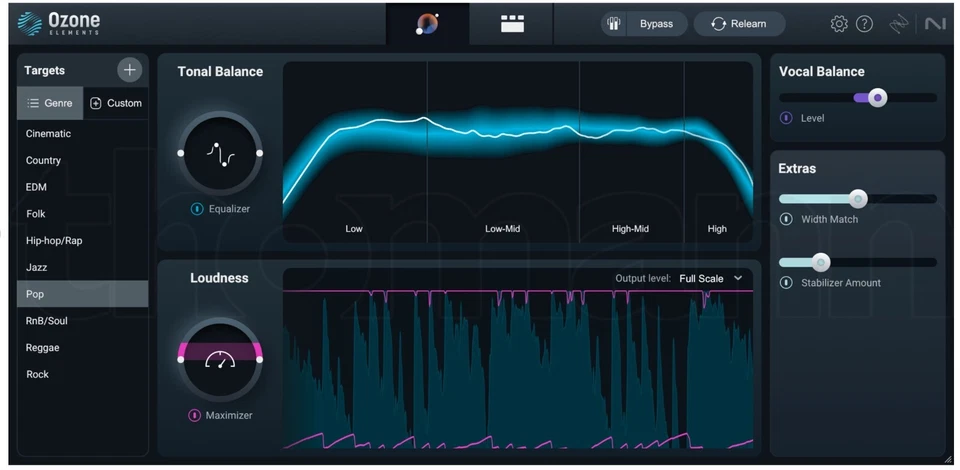Select the Cinematic genre target

[x=83, y=133]
